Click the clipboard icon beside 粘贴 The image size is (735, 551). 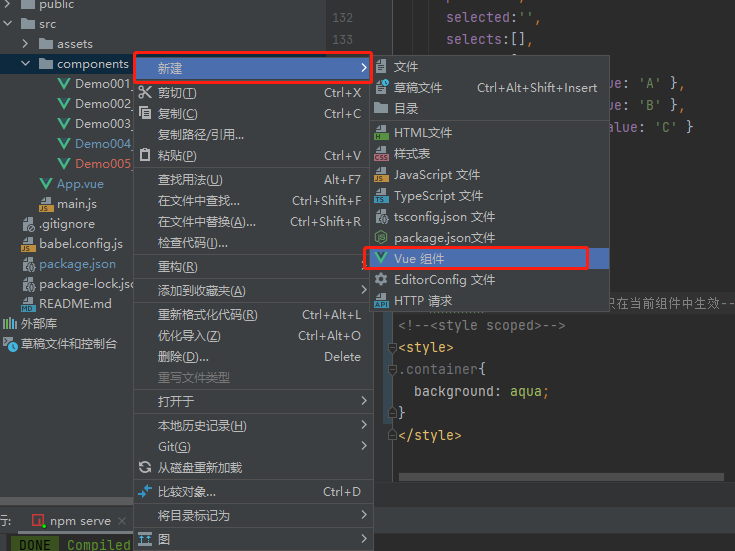145,155
